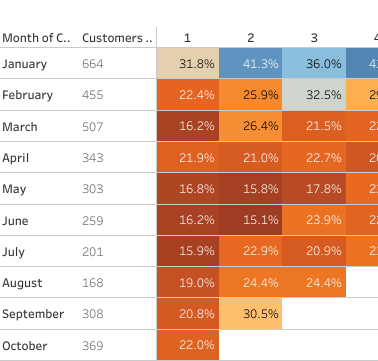The image size is (378, 361).
Task: Select the June 15.1% dark cell
Action: click(251, 220)
